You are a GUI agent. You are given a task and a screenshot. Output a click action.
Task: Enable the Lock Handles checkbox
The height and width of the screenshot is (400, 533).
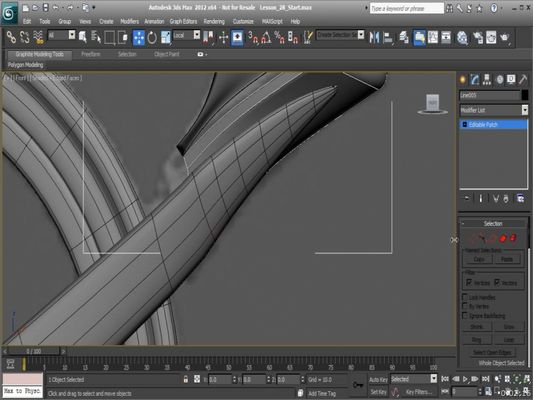[465, 297]
